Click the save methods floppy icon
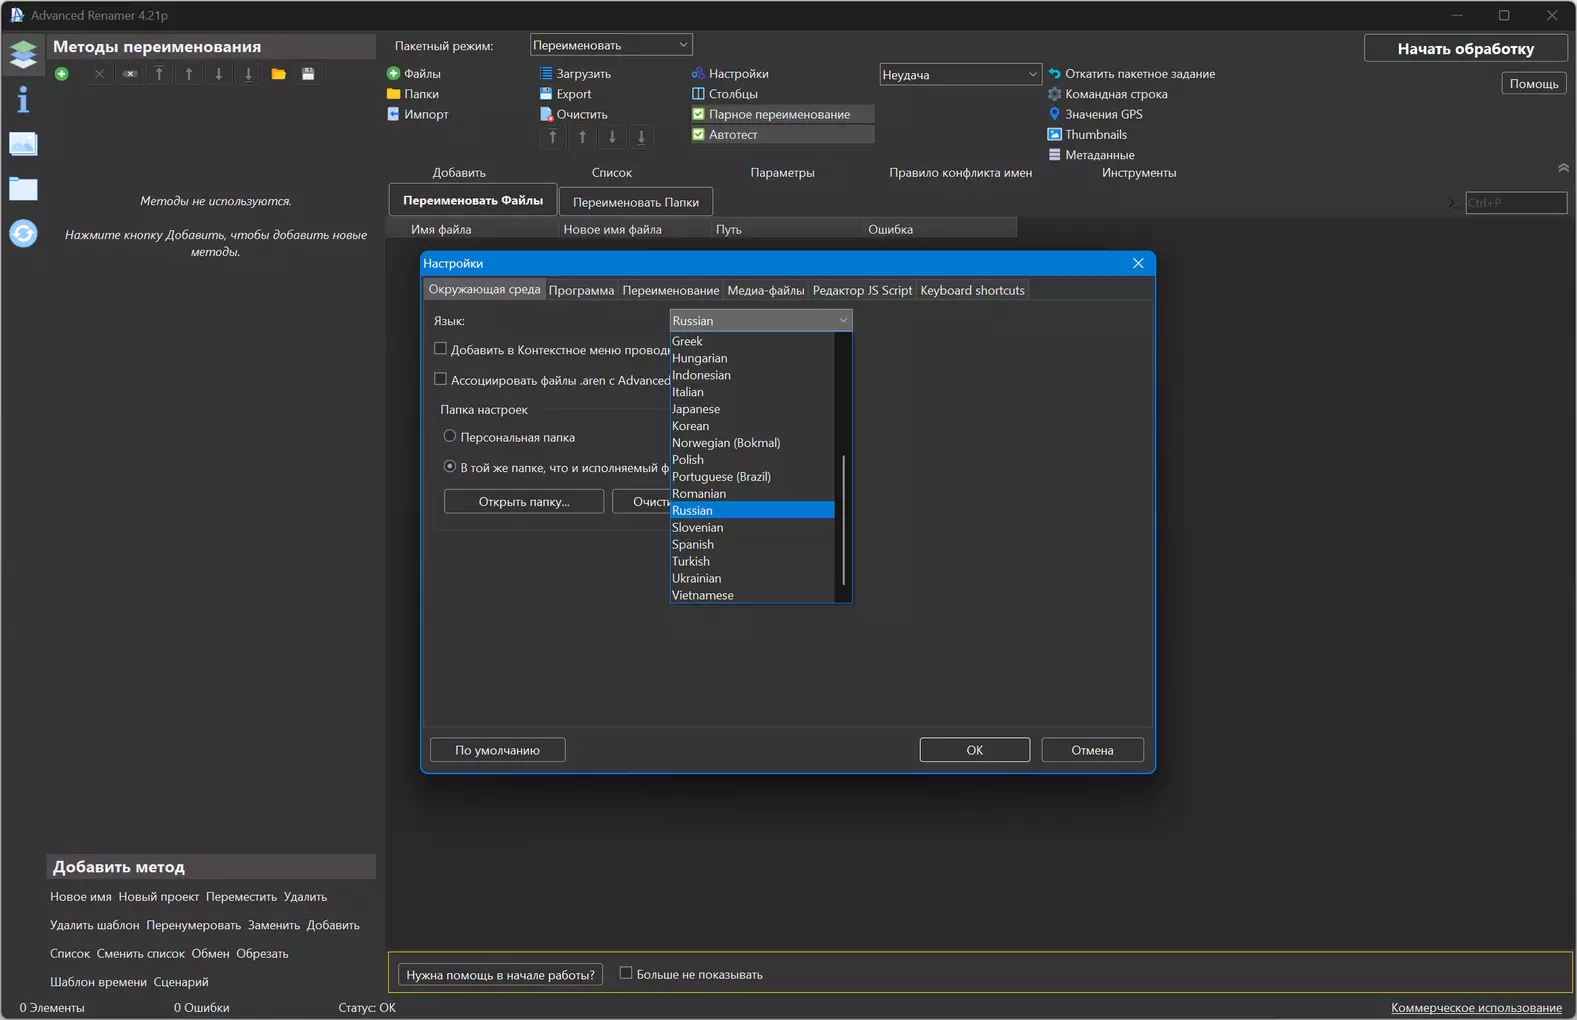This screenshot has width=1577, height=1020. pos(308,74)
